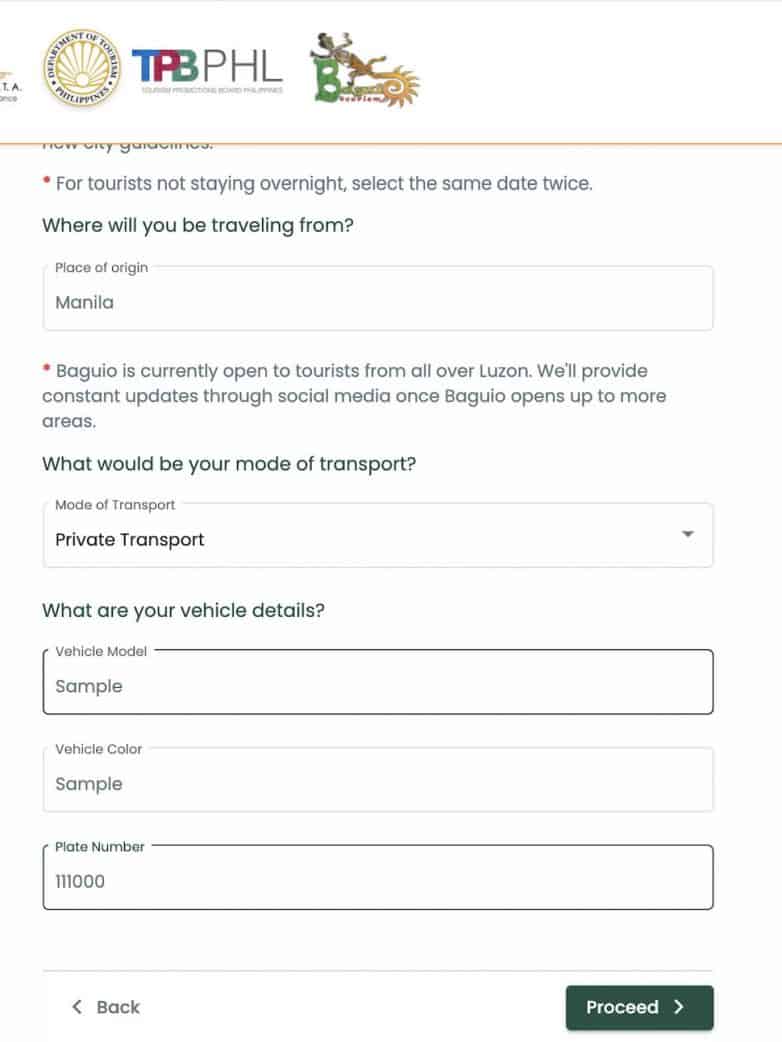This screenshot has height=1042, width=782.
Task: Click the TPB PHL logo
Action: point(207,69)
